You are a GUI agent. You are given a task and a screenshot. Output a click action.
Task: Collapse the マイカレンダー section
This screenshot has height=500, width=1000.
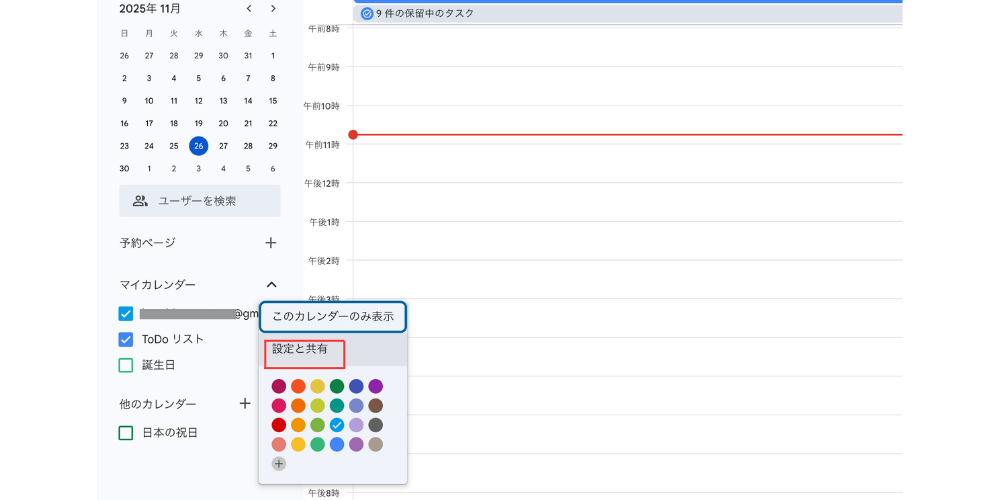point(271,285)
